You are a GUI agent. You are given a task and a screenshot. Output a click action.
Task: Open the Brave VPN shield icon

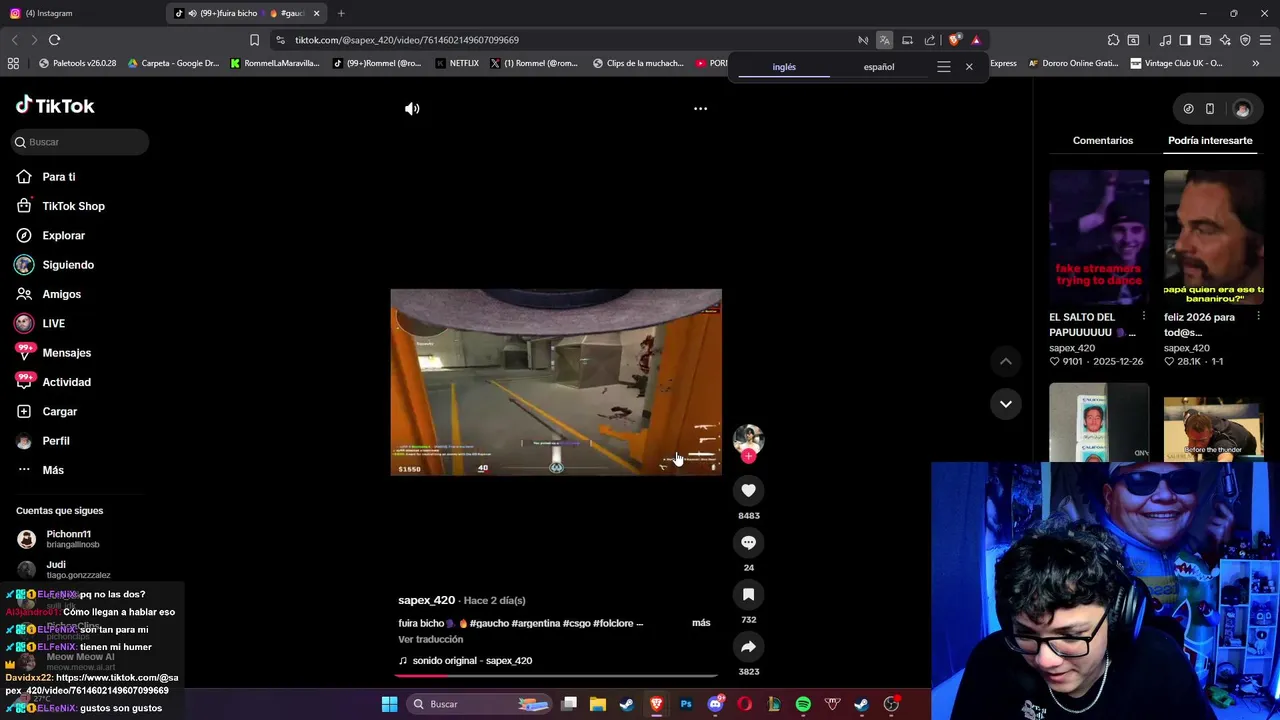pos(1245,40)
